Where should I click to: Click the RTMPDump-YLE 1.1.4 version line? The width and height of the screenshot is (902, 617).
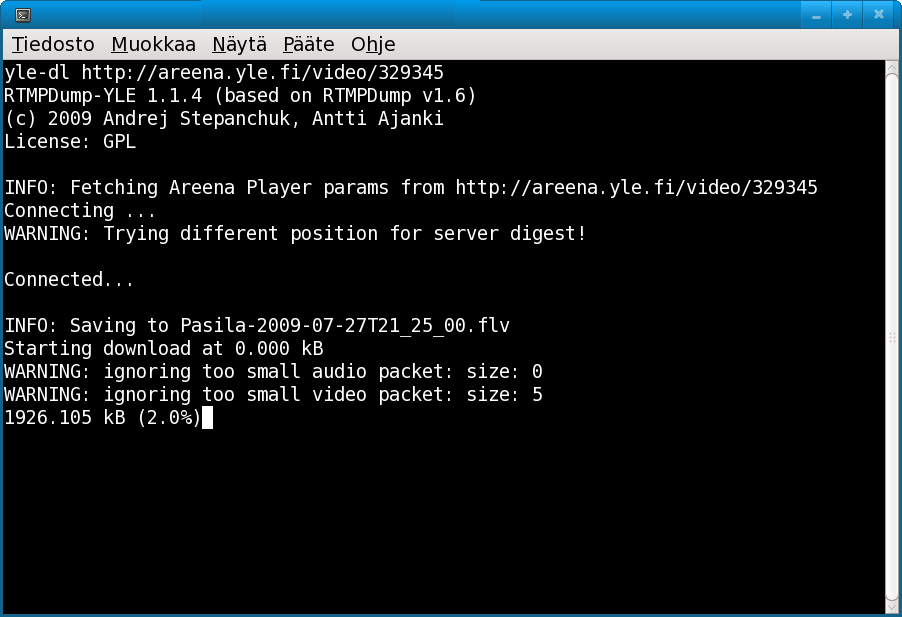pos(240,95)
